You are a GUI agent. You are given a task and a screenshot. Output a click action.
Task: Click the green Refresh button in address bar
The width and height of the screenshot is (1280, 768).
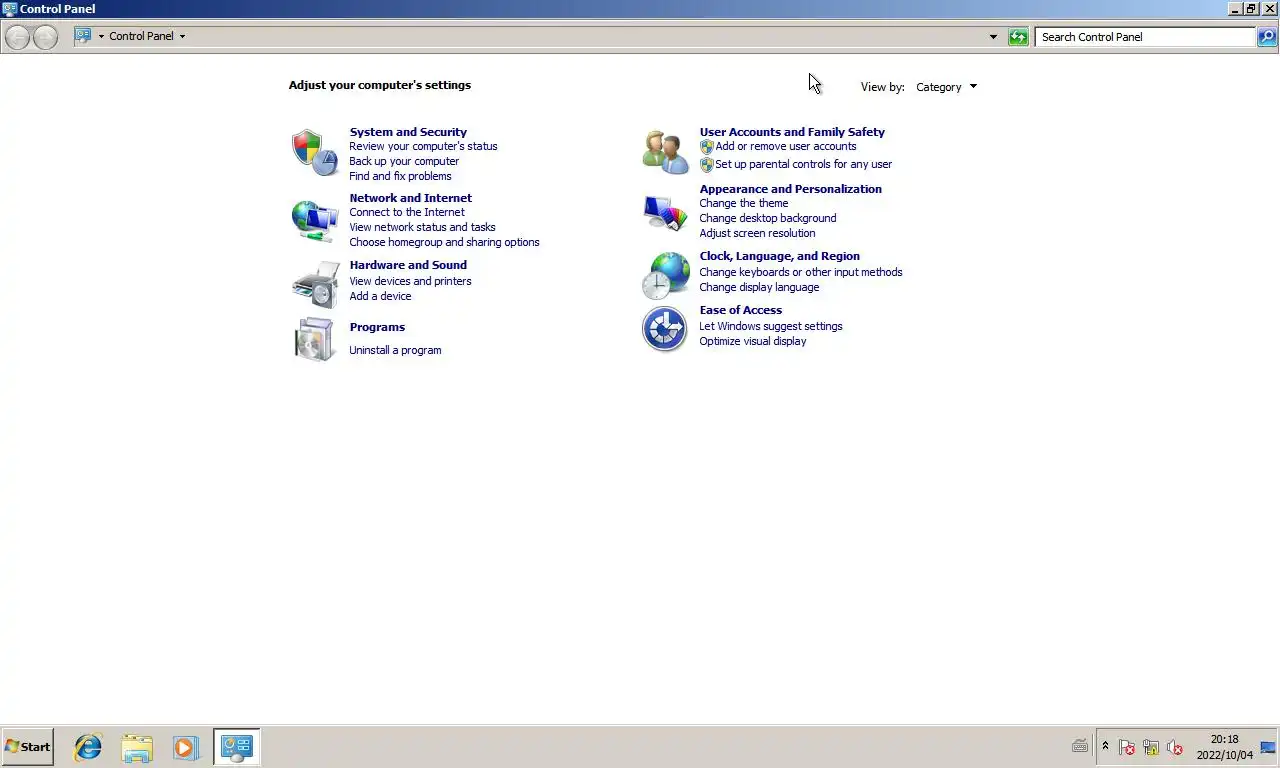point(1018,37)
